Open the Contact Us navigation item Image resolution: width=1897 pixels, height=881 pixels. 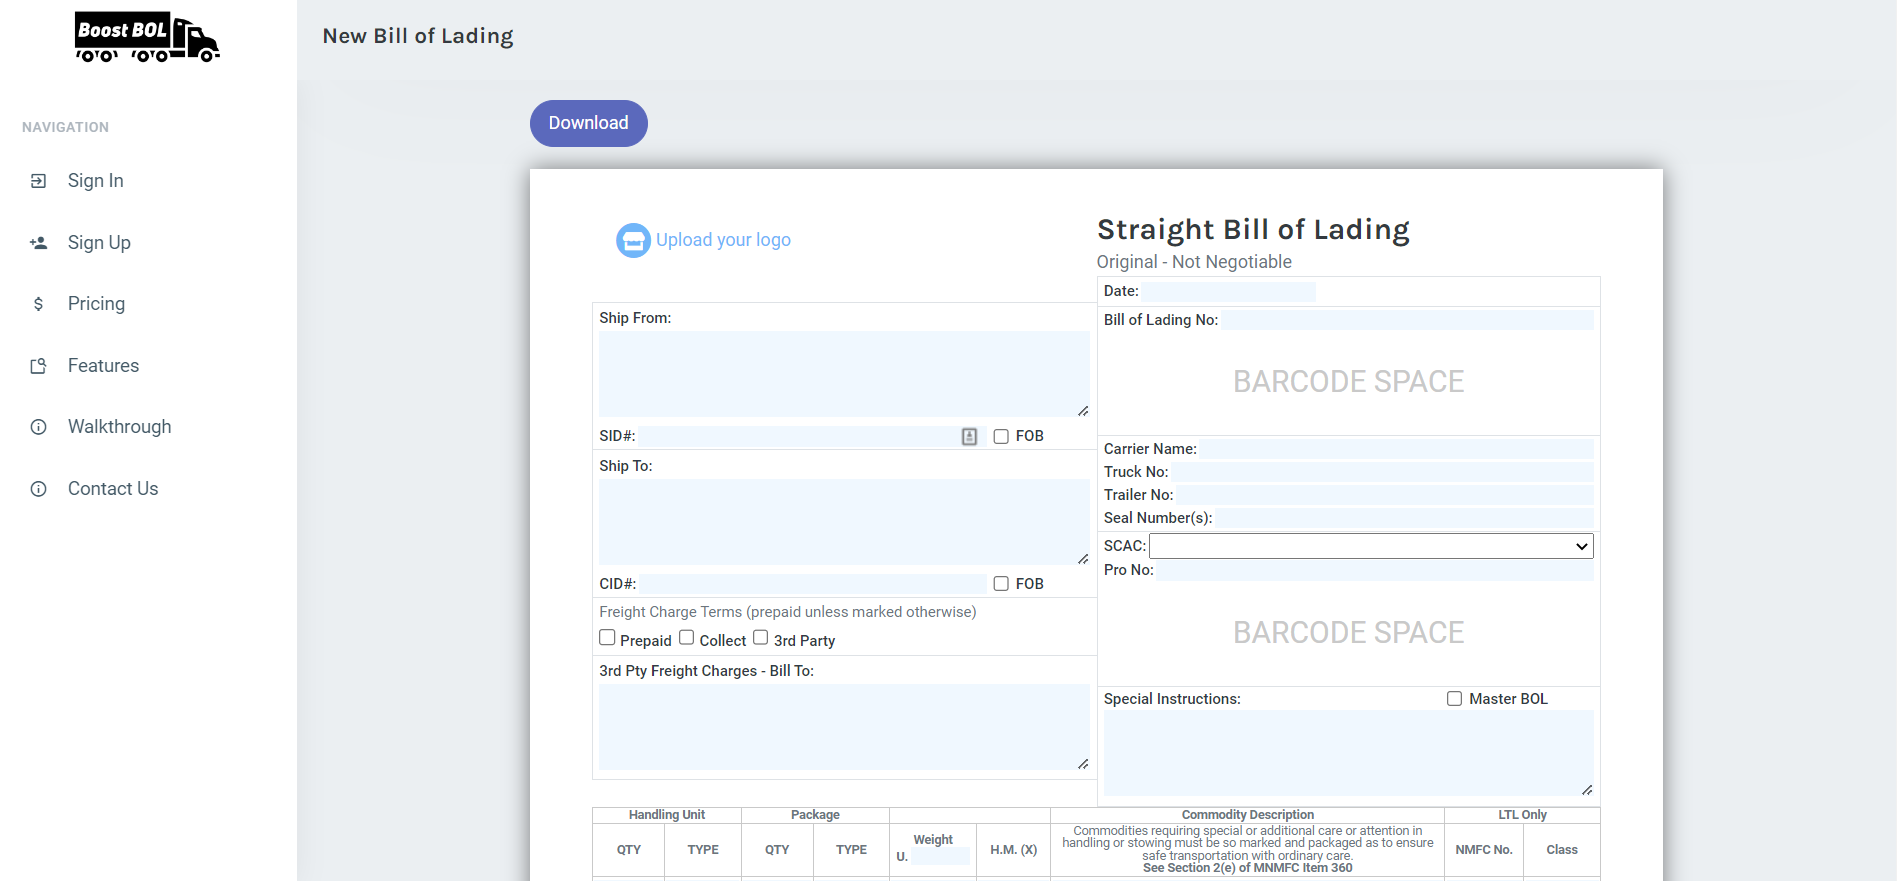113,489
